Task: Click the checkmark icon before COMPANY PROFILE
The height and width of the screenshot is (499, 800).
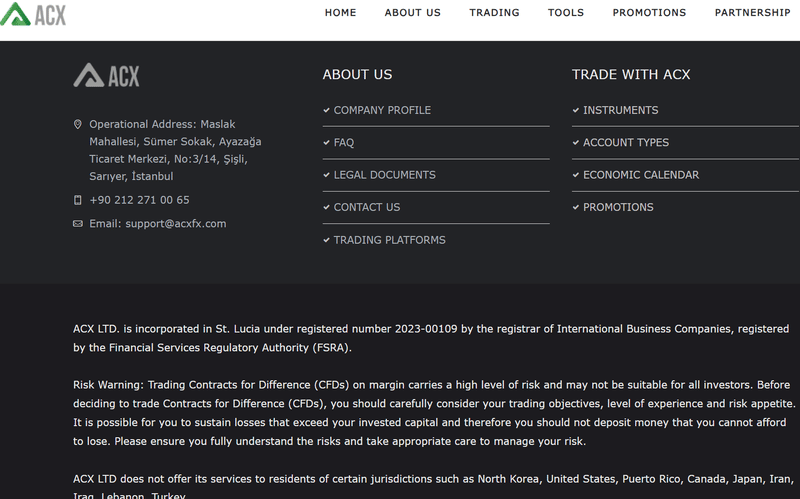Action: (327, 110)
